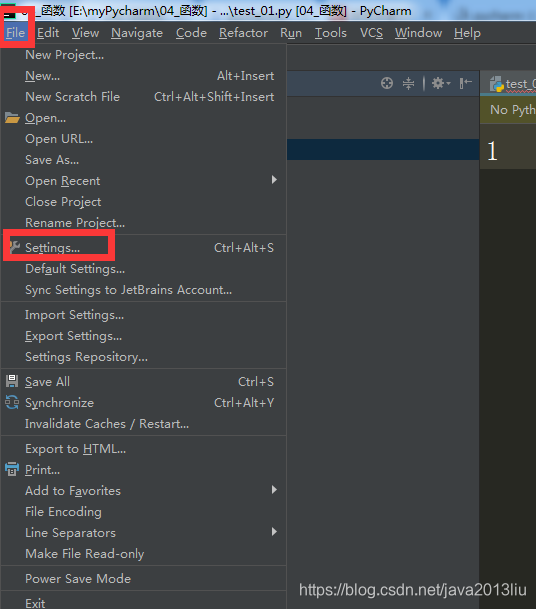Open the File menu

tap(15, 33)
